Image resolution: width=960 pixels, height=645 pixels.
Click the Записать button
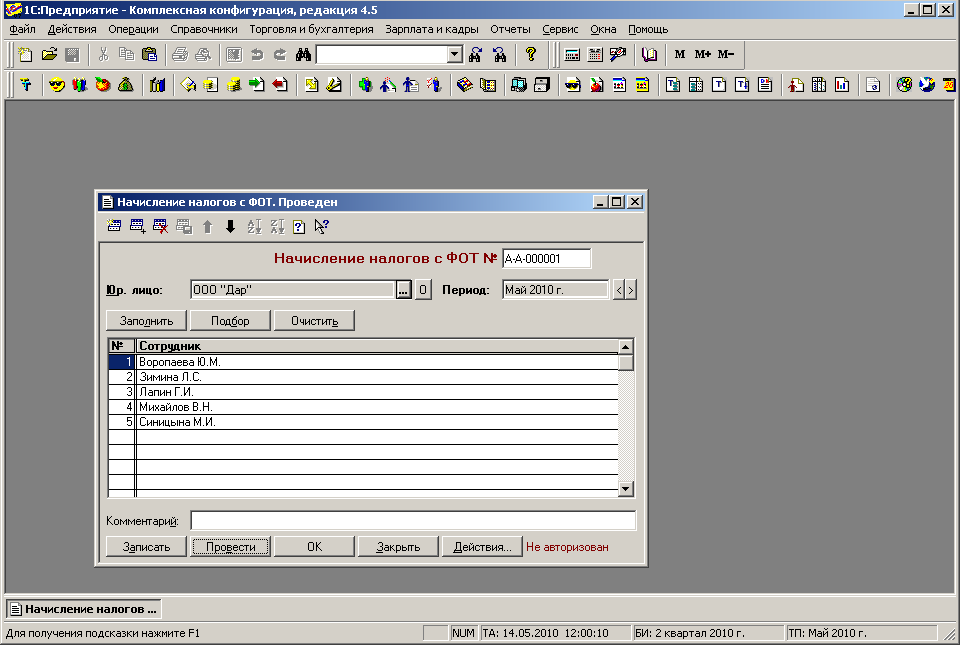pos(146,547)
